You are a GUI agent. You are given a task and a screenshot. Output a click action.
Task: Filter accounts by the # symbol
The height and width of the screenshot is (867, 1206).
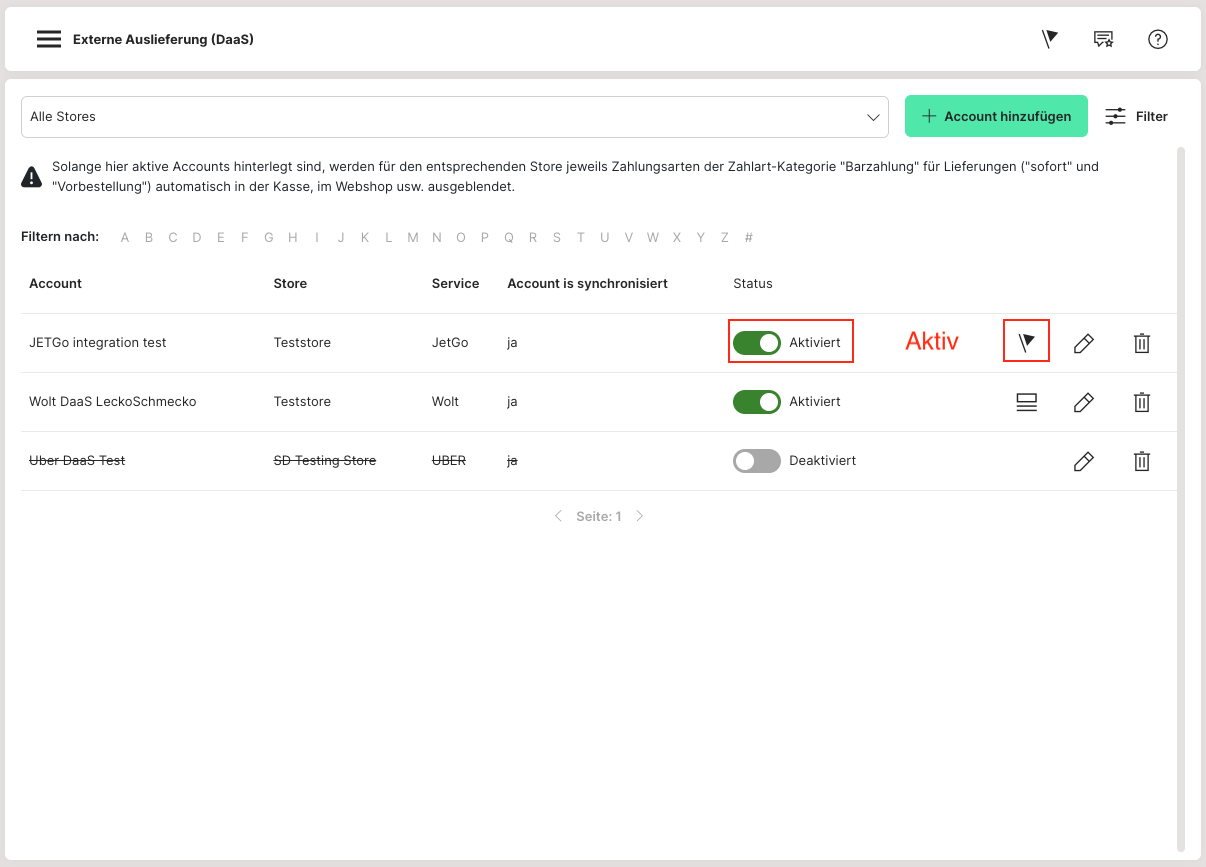point(749,238)
